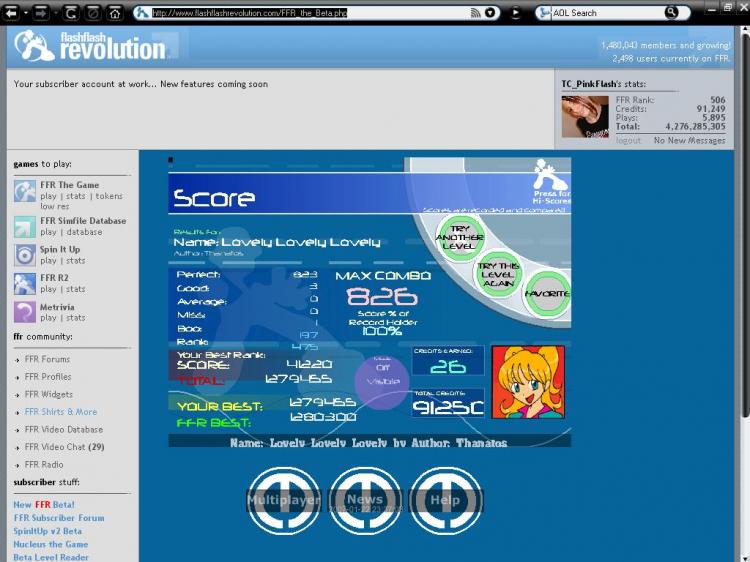Open Beta Level Reader link

click(51, 558)
